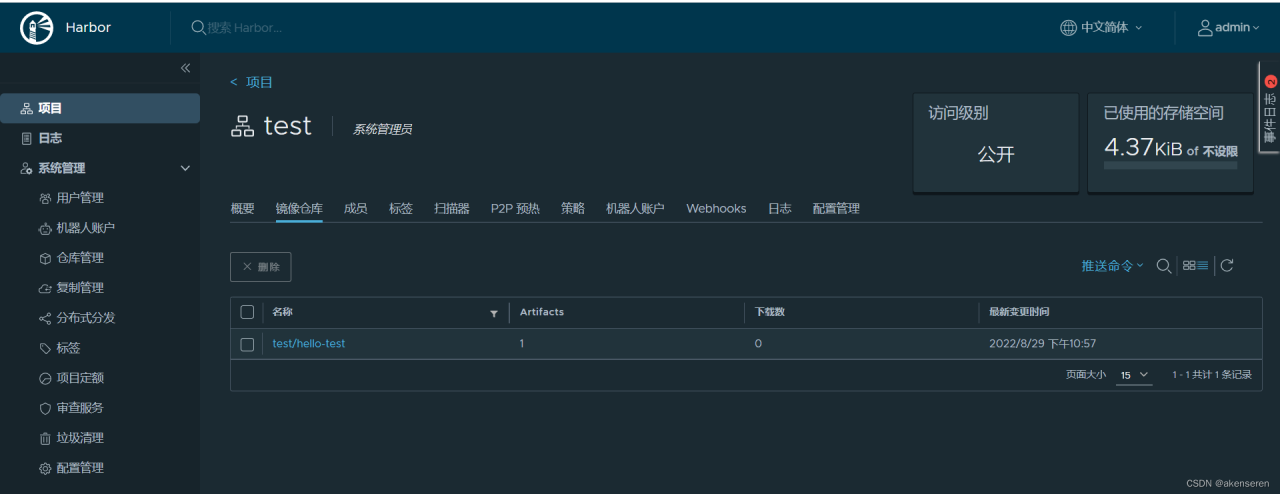Check the test/hello-test row checkbox

point(247,344)
